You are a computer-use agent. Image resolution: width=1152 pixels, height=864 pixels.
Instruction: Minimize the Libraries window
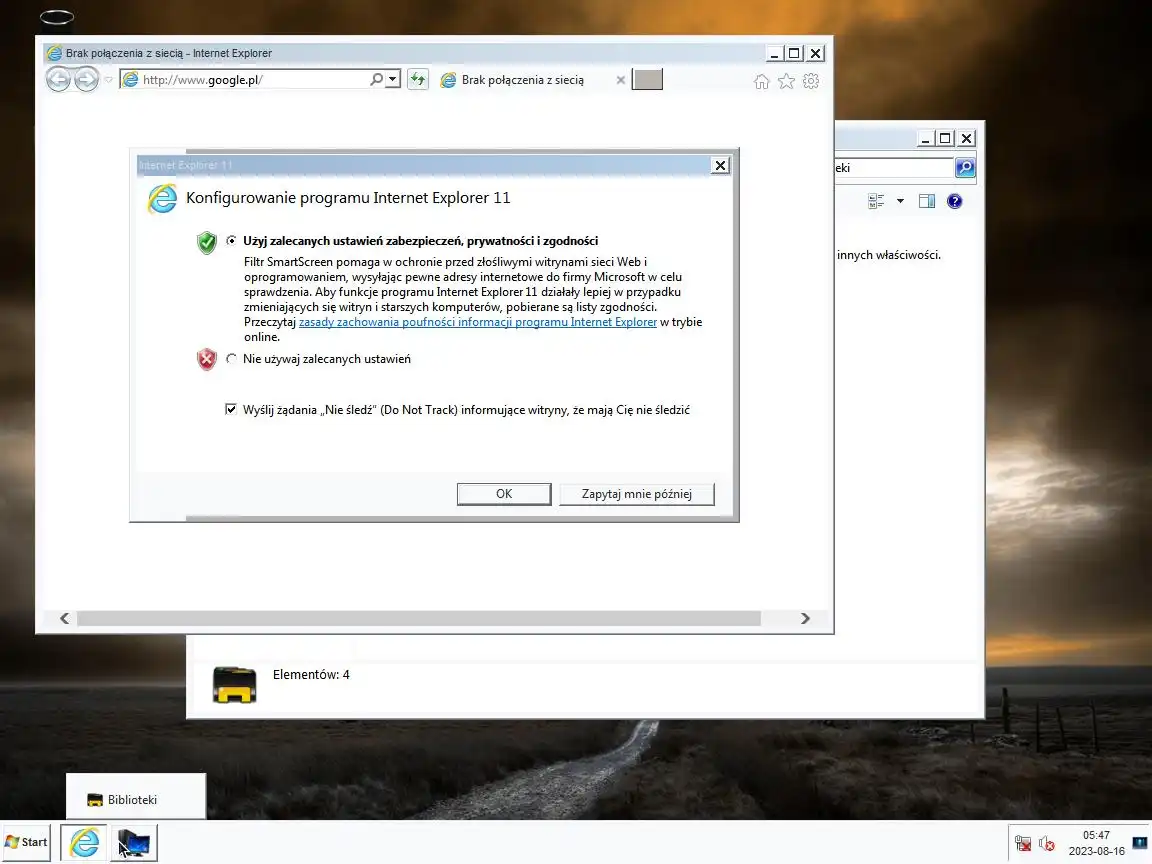pos(926,138)
